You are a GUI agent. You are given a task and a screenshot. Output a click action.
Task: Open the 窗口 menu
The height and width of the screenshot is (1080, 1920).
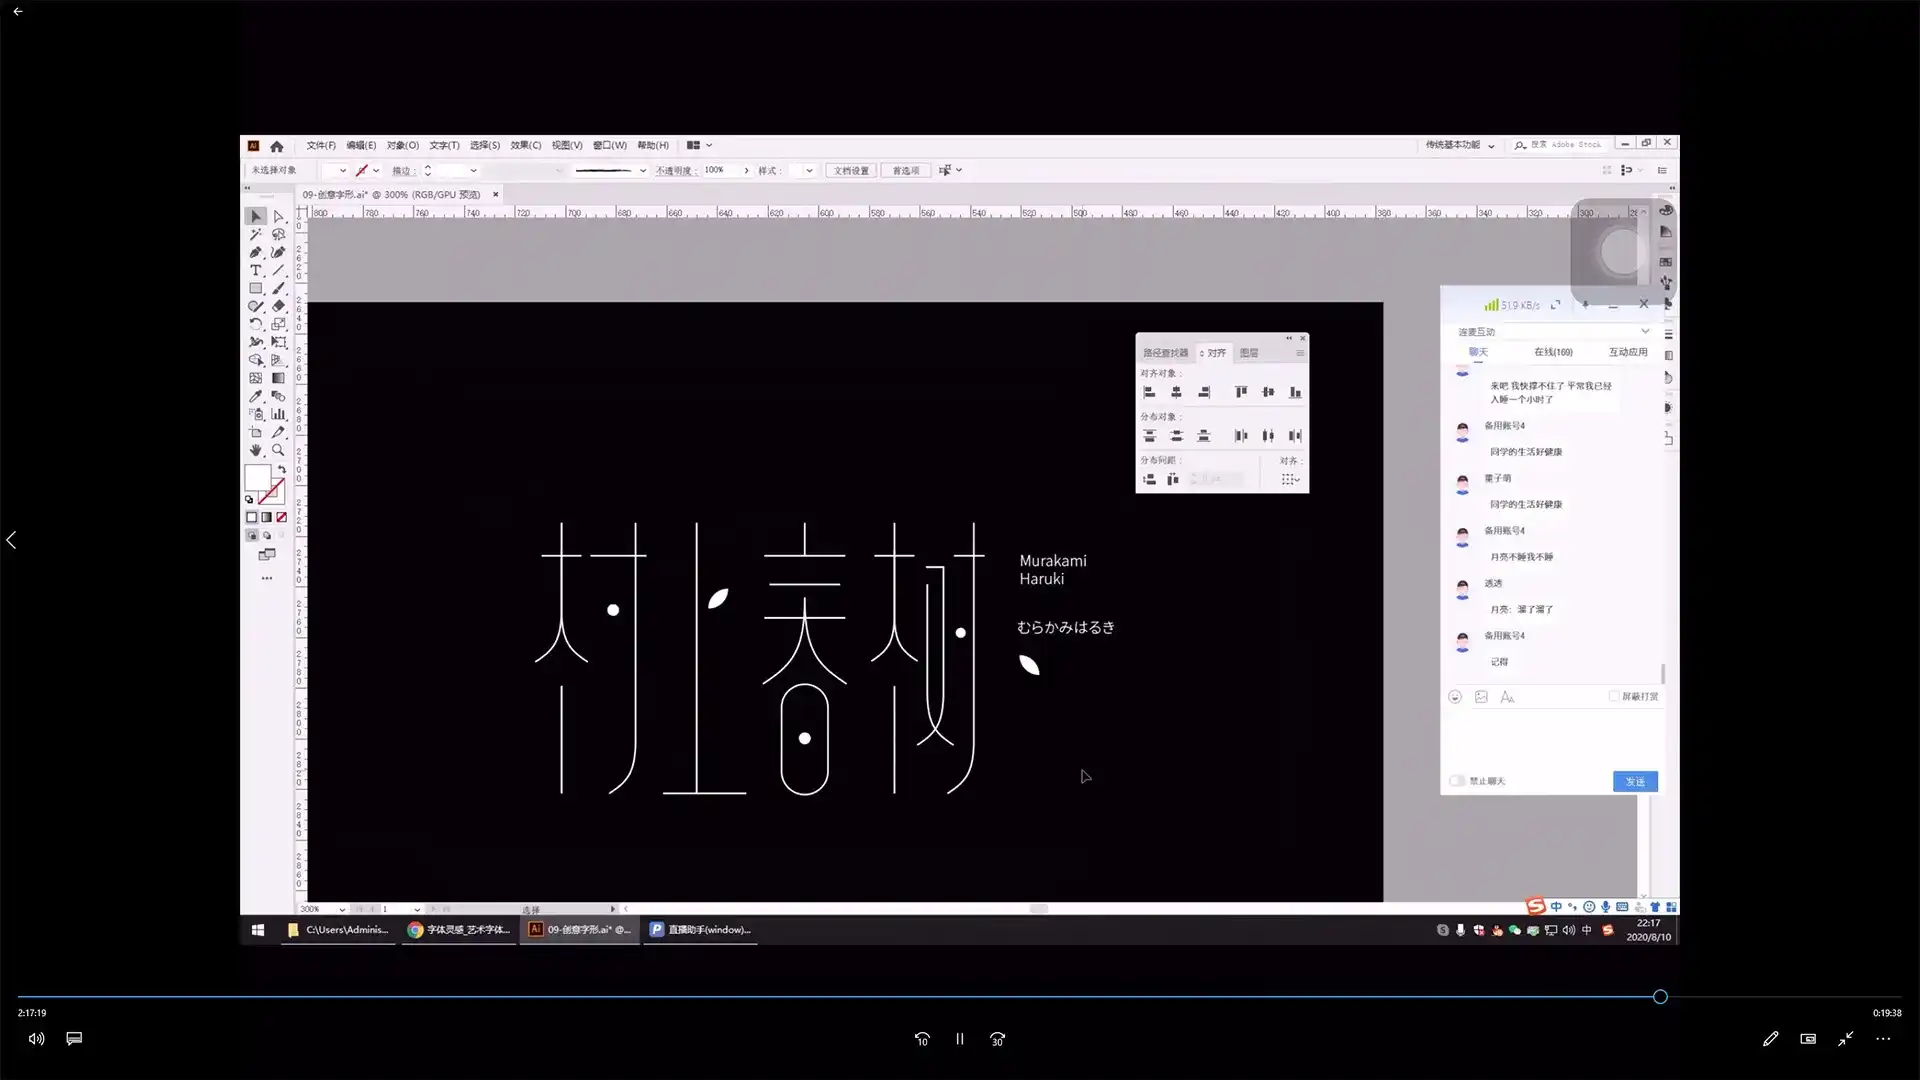(608, 145)
